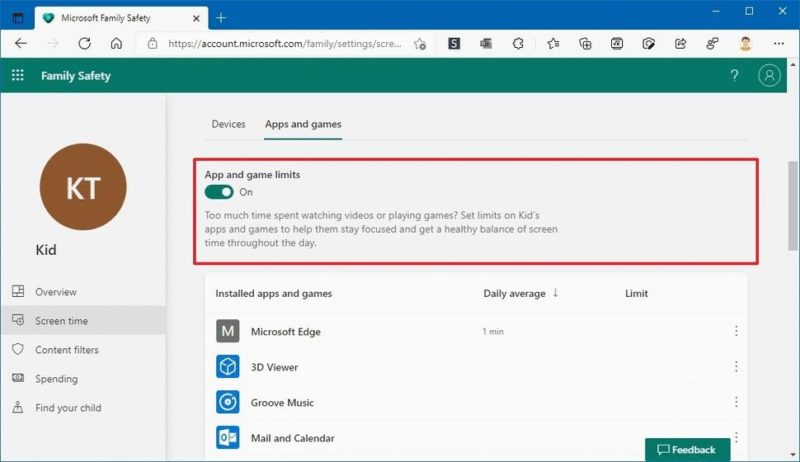Click the browser Refresh icon
The width and height of the screenshot is (800, 462).
tap(85, 44)
